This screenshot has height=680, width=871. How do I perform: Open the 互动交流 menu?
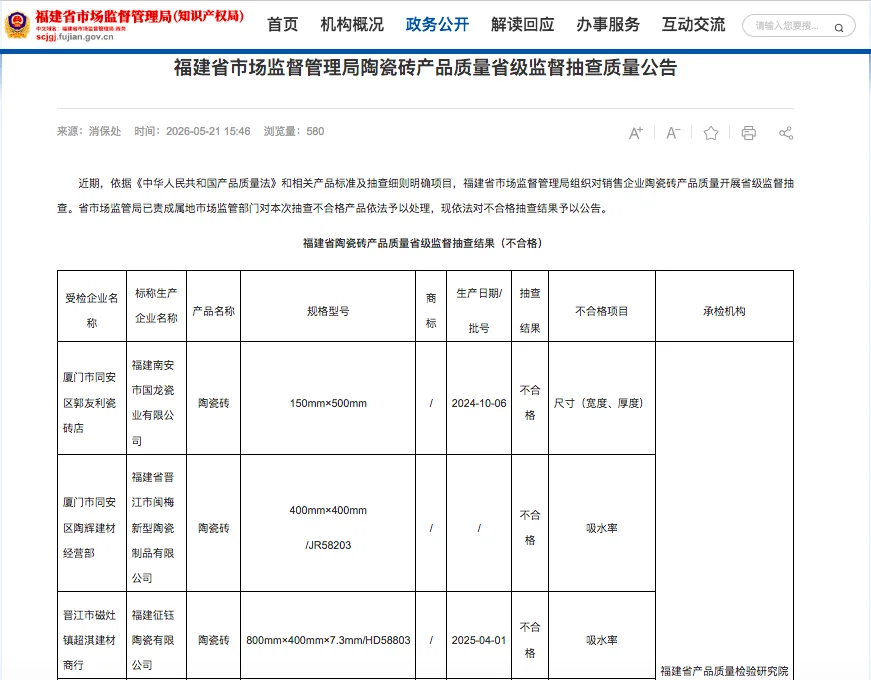point(694,24)
